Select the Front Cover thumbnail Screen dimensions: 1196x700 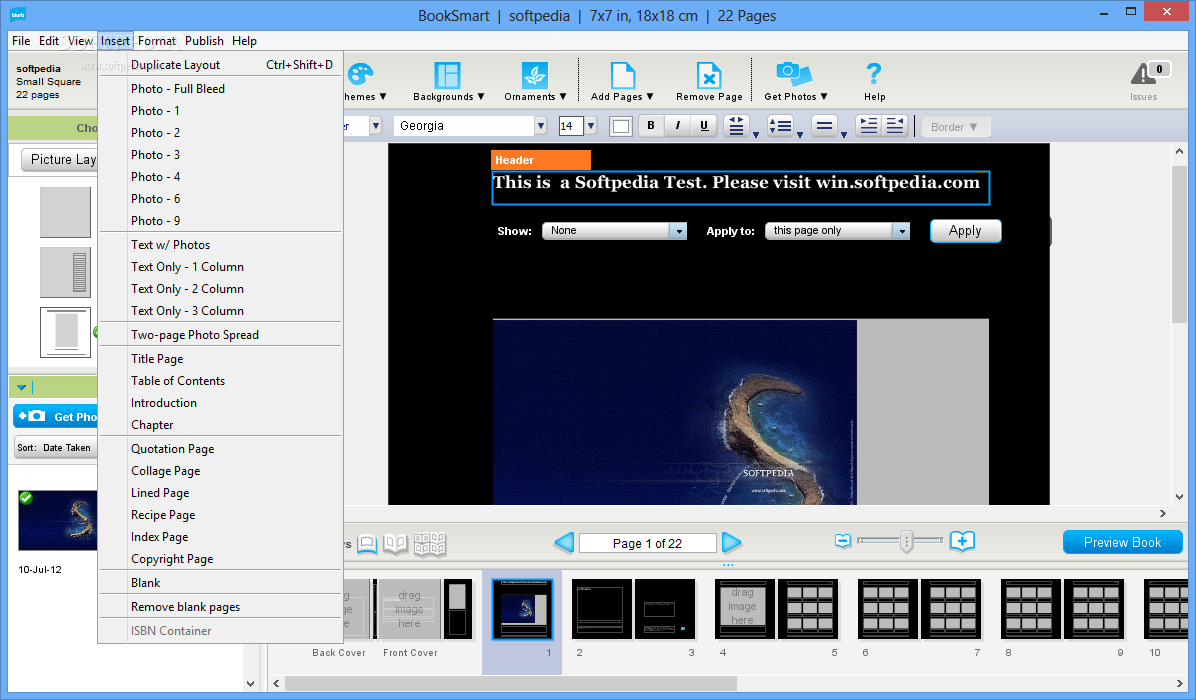[x=410, y=608]
